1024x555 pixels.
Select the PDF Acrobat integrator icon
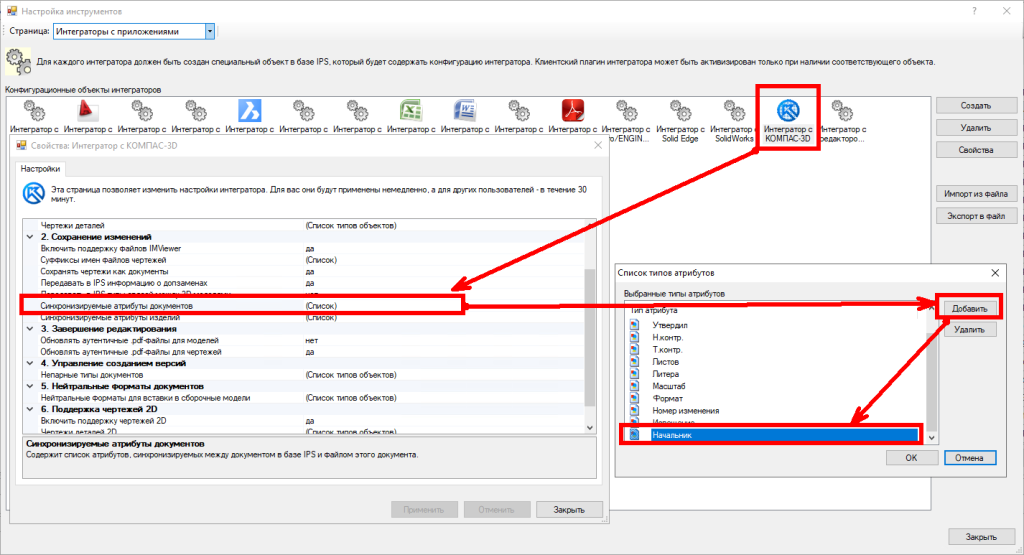click(x=573, y=110)
